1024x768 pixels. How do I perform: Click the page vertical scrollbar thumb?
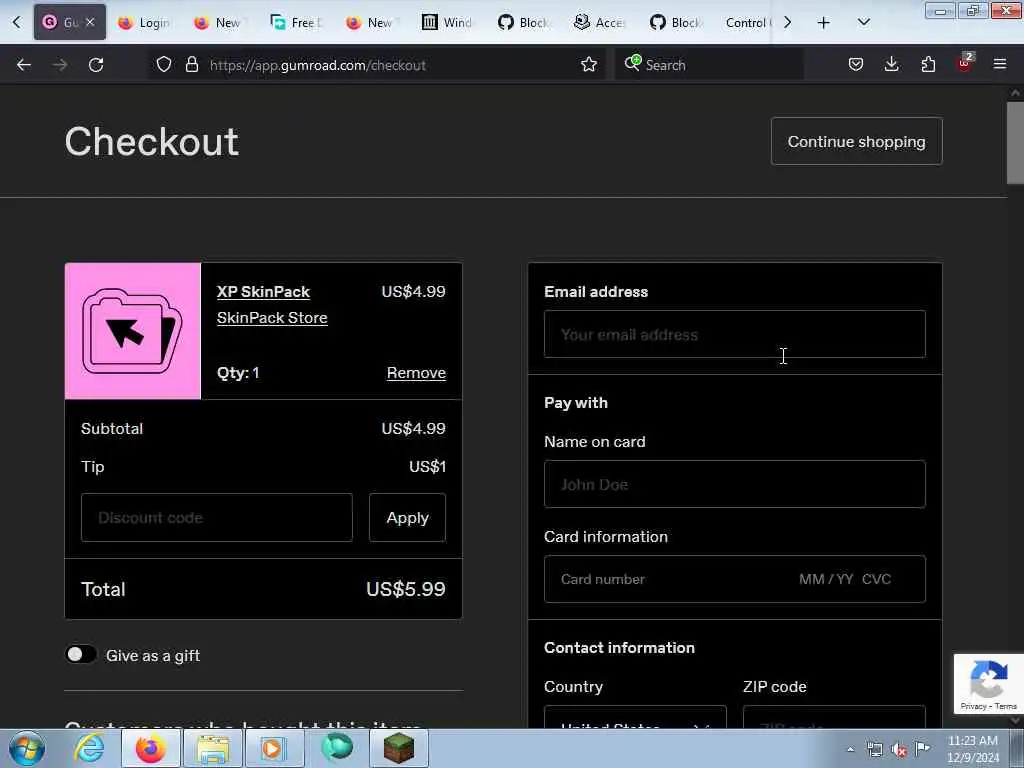[1015, 143]
